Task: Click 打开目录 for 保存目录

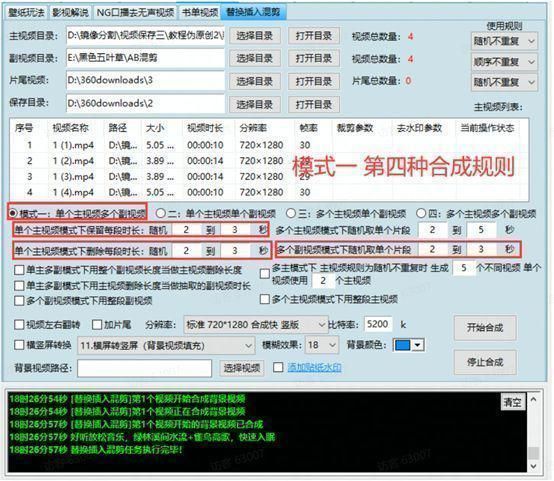Action: point(314,105)
